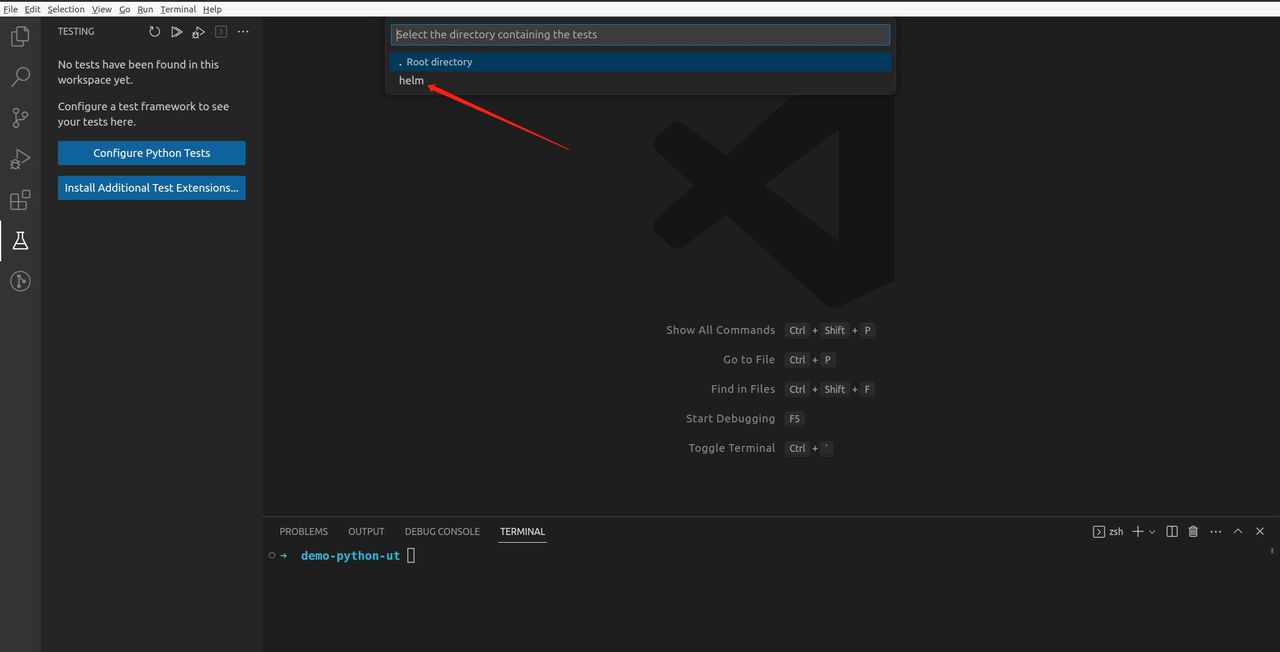Maximize the panel size chevron

tap(1238, 531)
